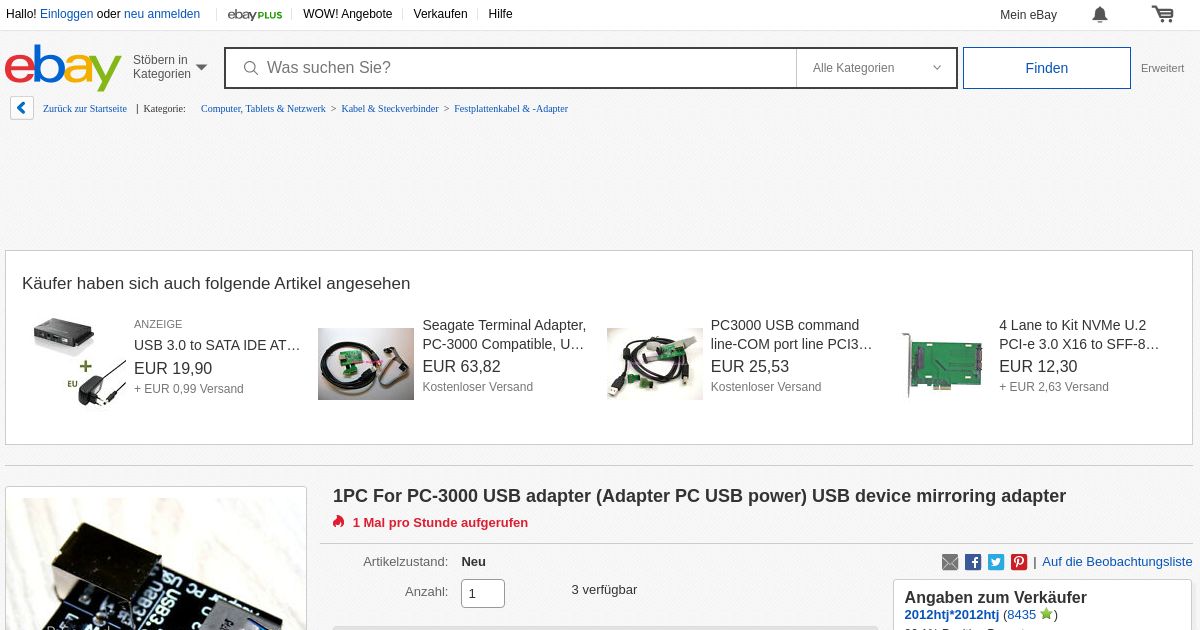Image resolution: width=1200 pixels, height=630 pixels.
Task: Share listing on Twitter icon
Action: [996, 562]
